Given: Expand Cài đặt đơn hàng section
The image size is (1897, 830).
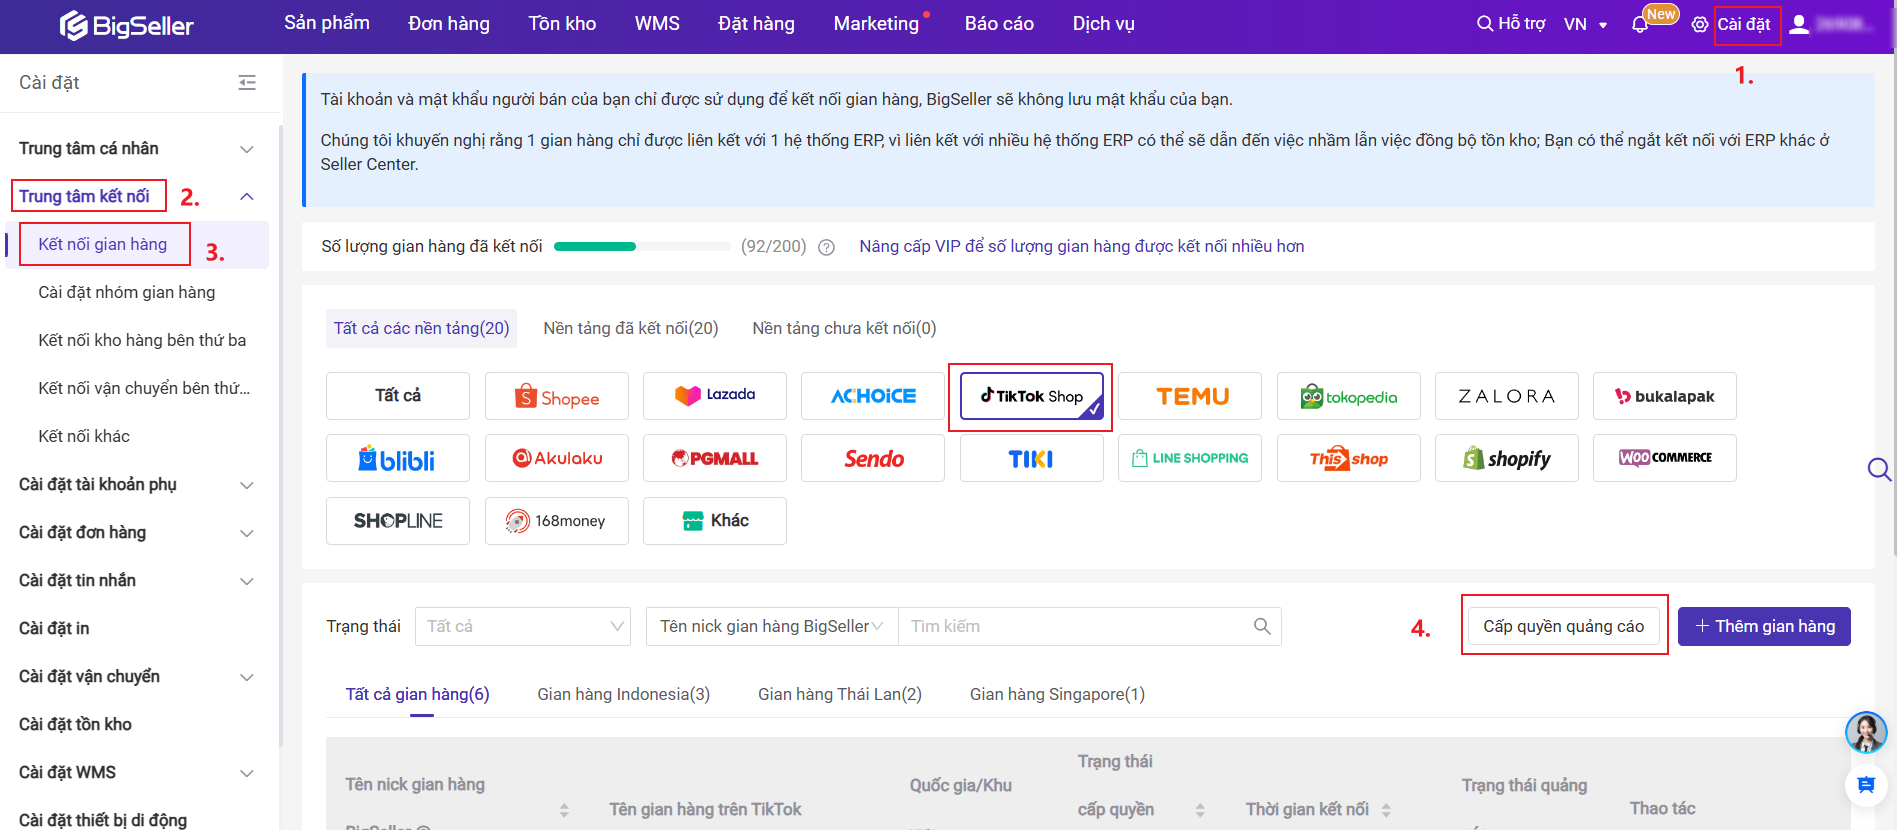Looking at the screenshot, I should click(x=247, y=533).
